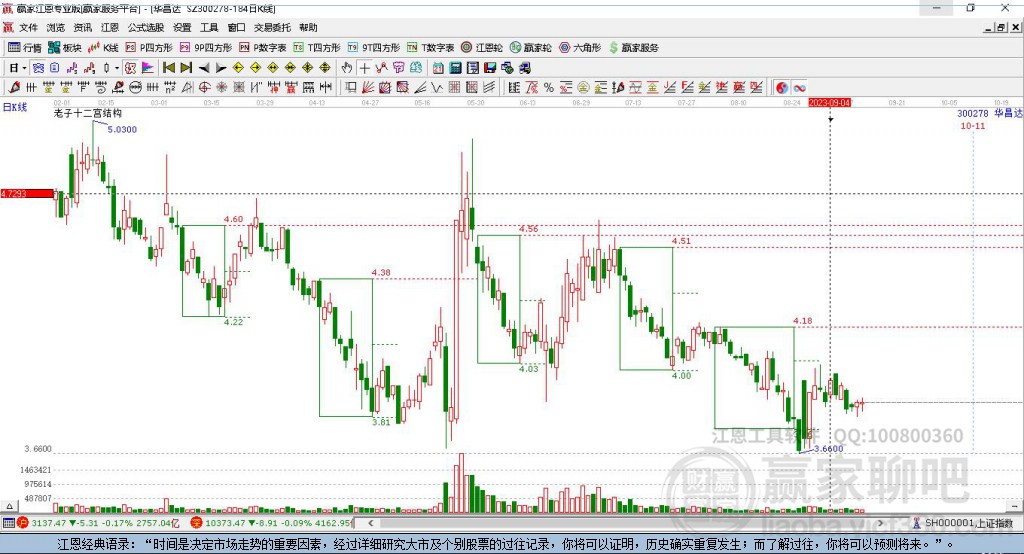
Task: Click the floppy disk save icon
Action: [490, 68]
